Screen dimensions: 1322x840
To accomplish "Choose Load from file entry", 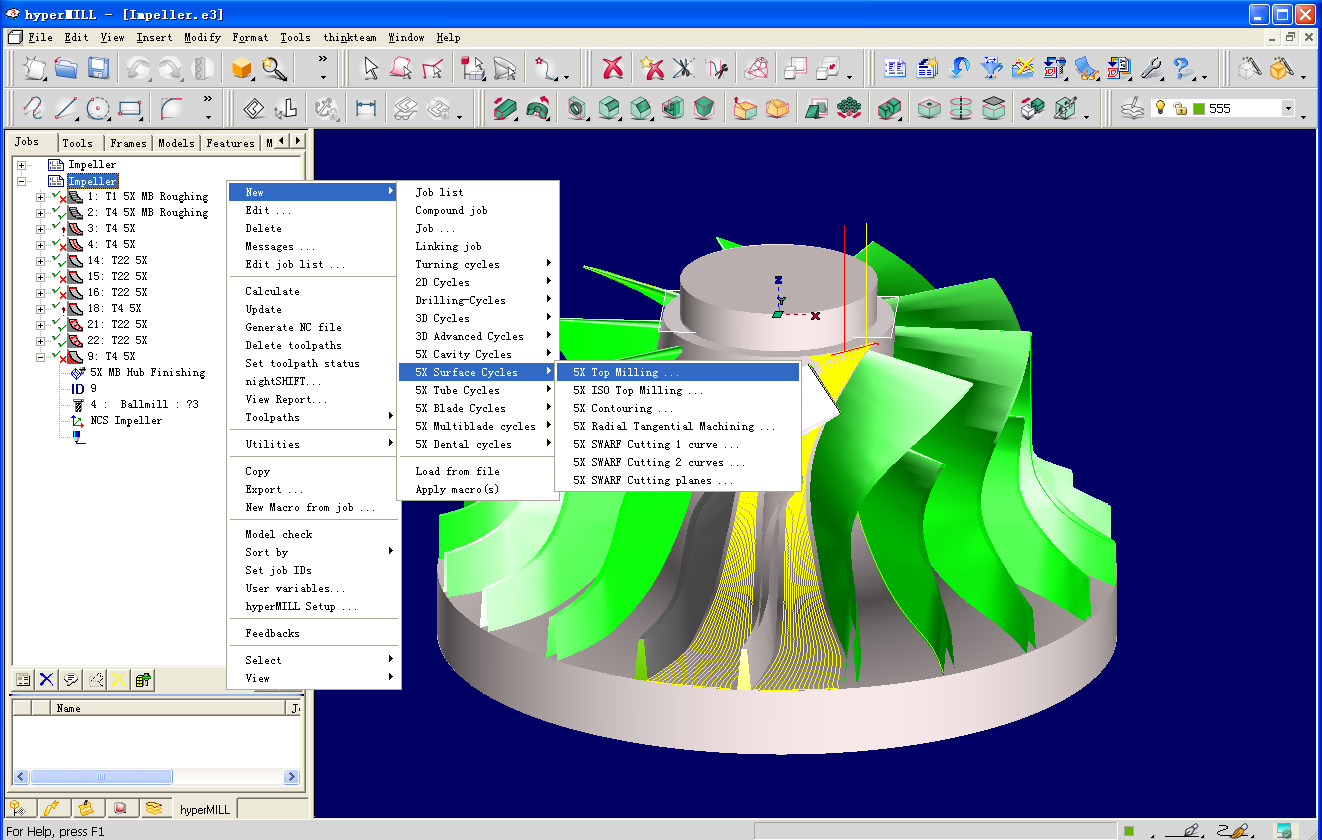I will [477, 471].
